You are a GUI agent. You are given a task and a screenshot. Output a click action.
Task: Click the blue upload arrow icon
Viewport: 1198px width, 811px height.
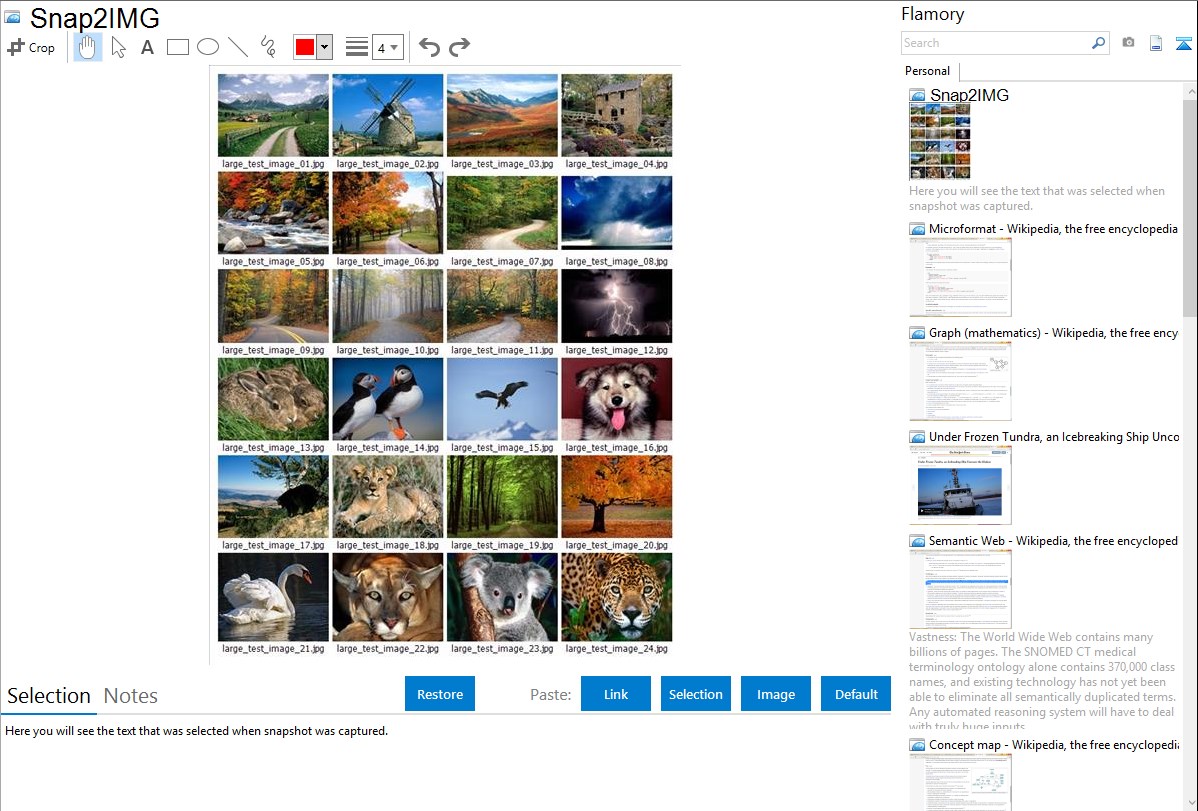click(1183, 43)
